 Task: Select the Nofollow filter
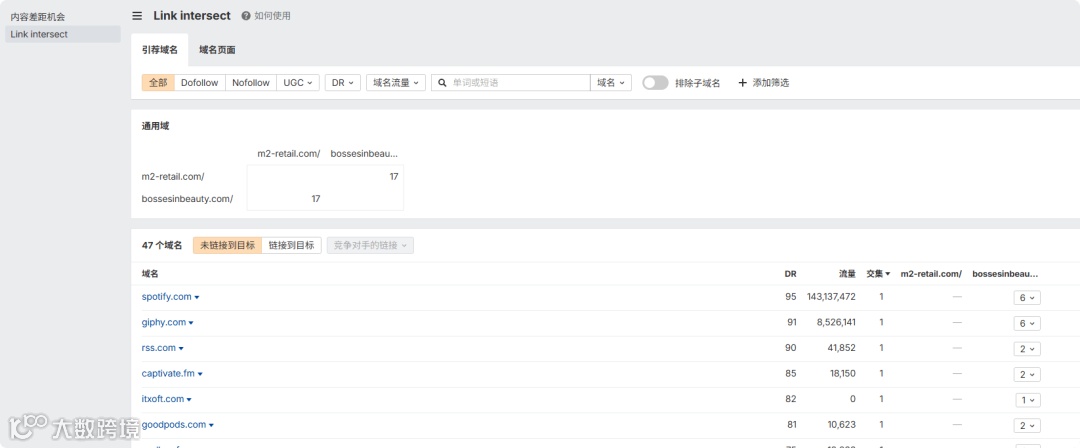point(251,83)
